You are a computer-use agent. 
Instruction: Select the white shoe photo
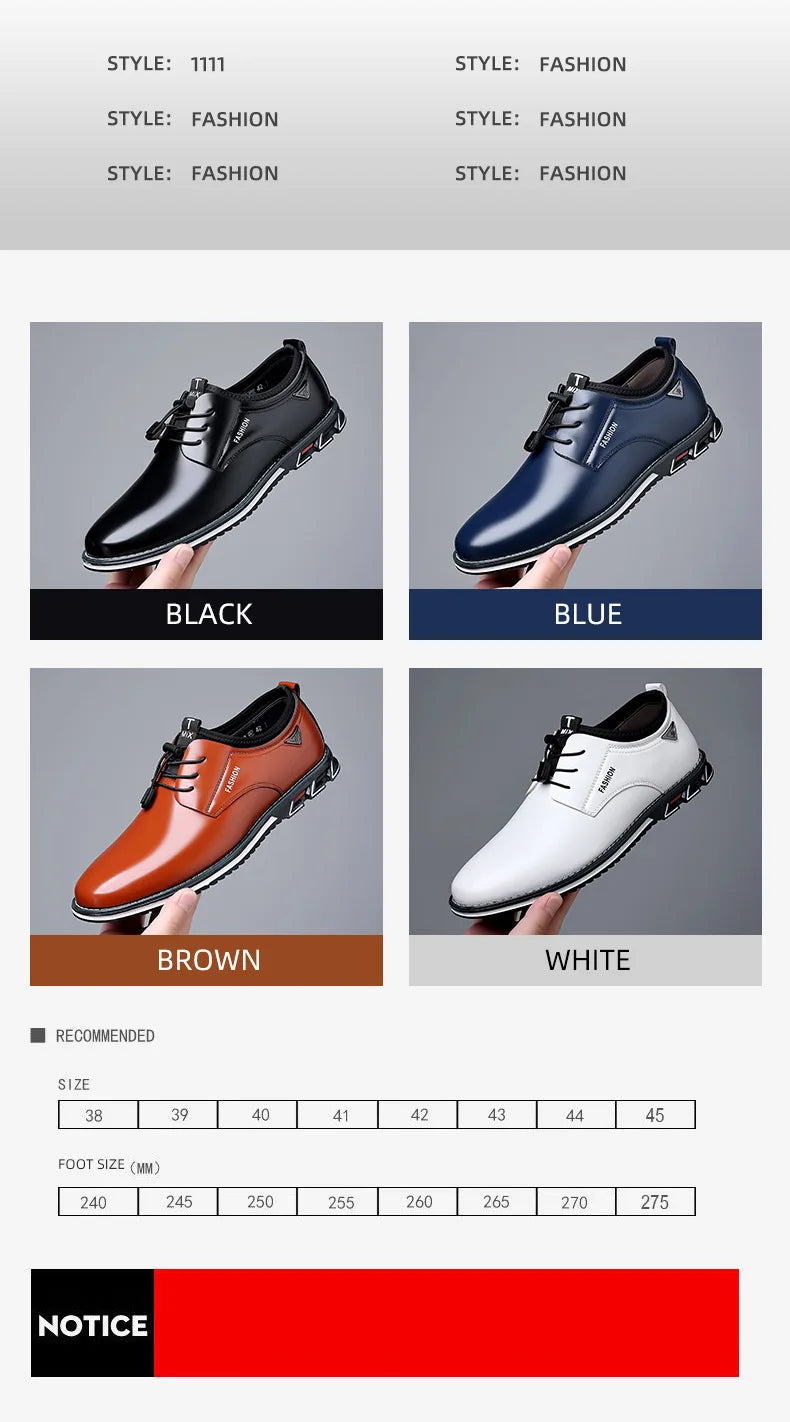click(x=585, y=801)
